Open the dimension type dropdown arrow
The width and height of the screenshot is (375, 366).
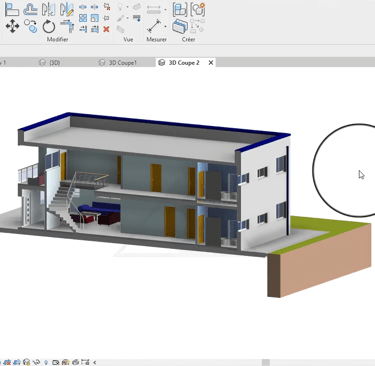pyautogui.click(x=165, y=10)
